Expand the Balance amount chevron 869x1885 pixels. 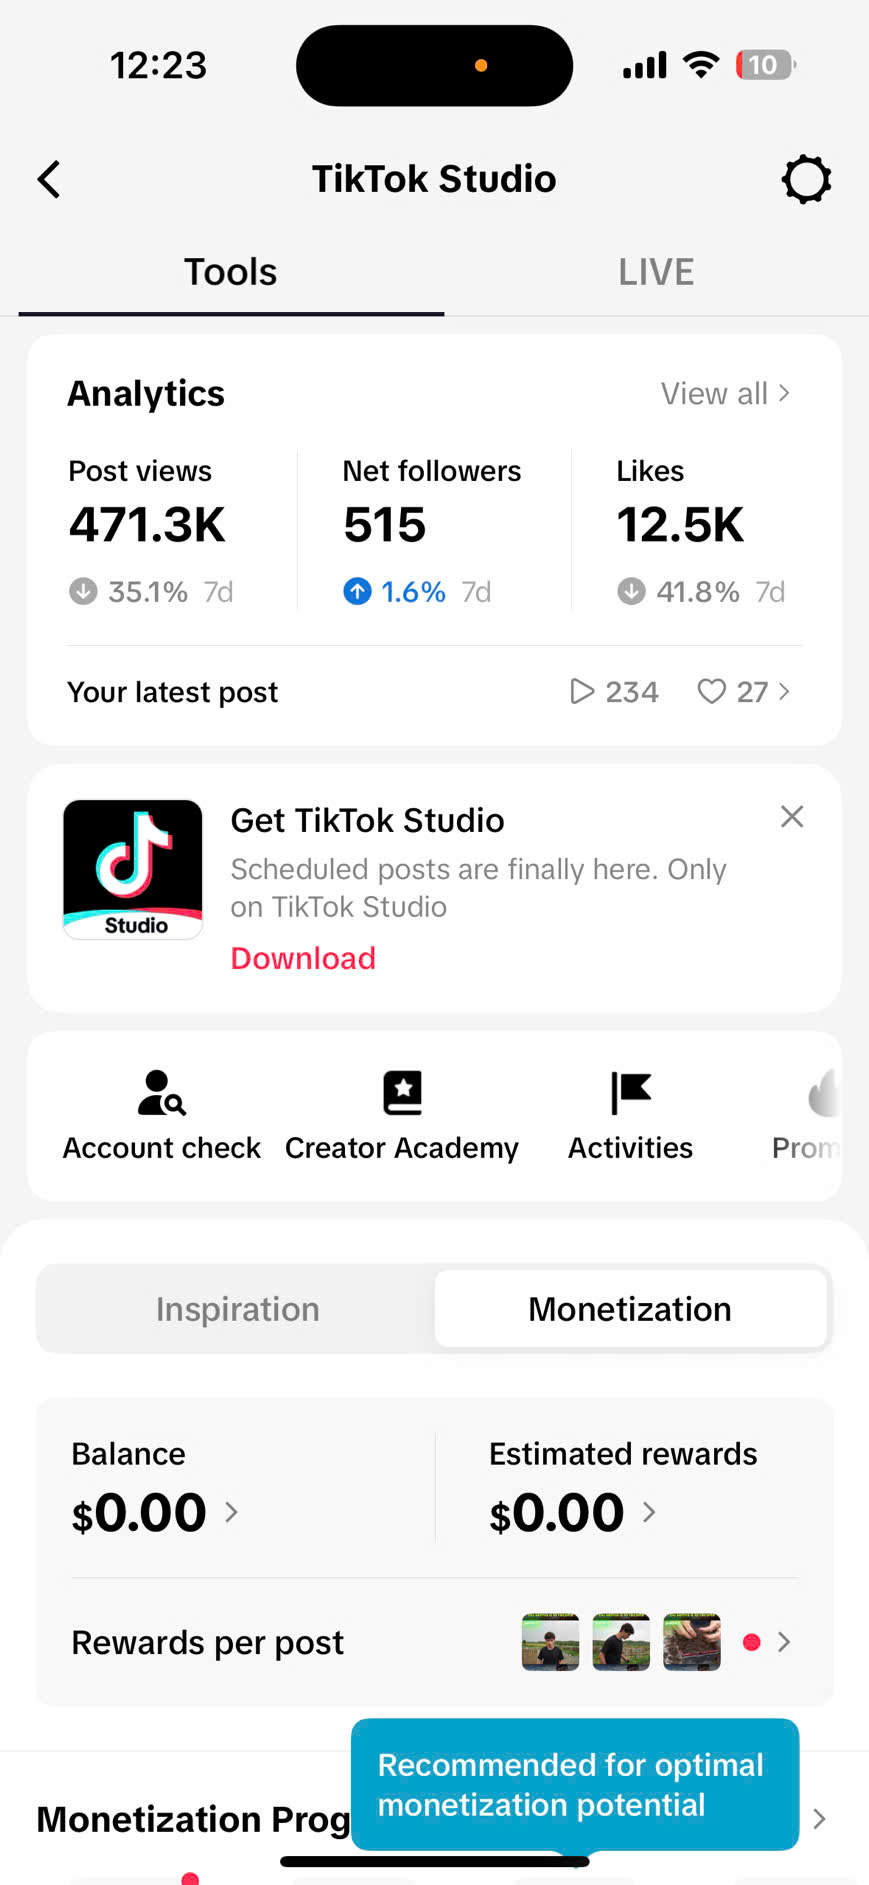click(231, 1512)
